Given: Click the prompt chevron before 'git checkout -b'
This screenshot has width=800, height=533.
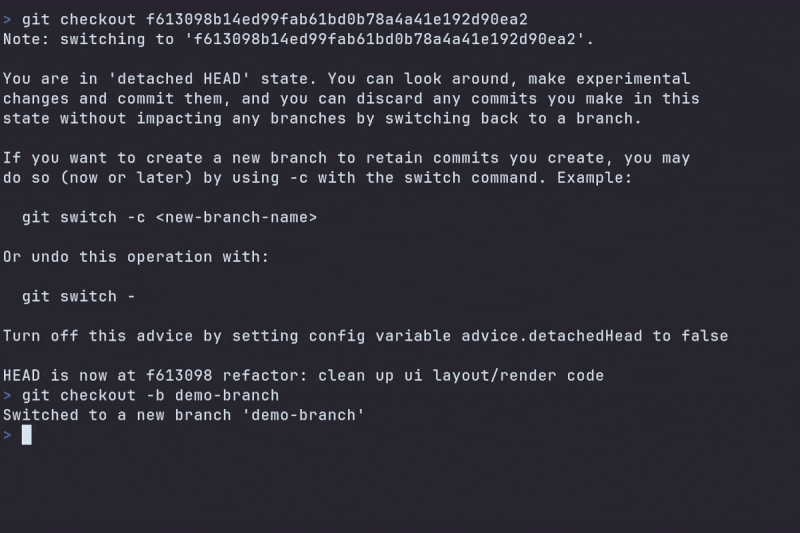Looking at the screenshot, I should pos(7,396).
